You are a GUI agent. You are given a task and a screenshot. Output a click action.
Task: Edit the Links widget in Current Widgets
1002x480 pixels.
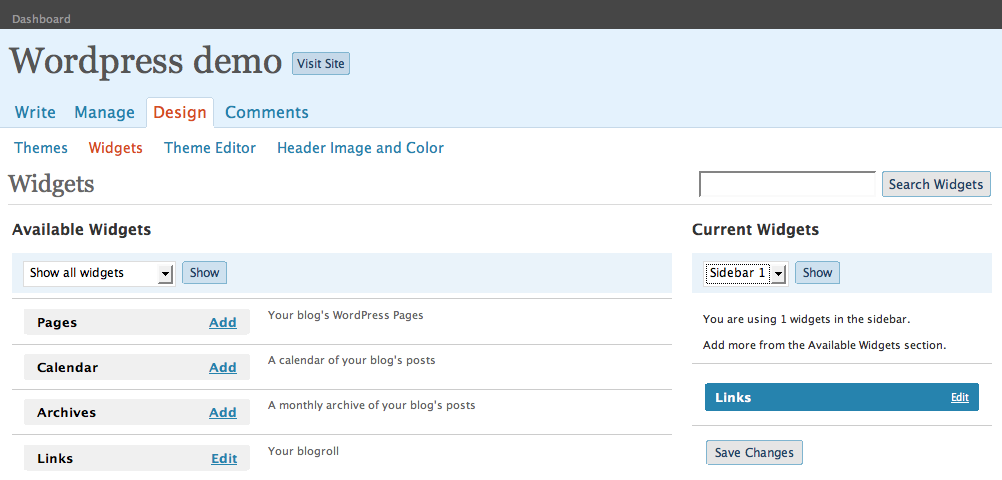960,398
